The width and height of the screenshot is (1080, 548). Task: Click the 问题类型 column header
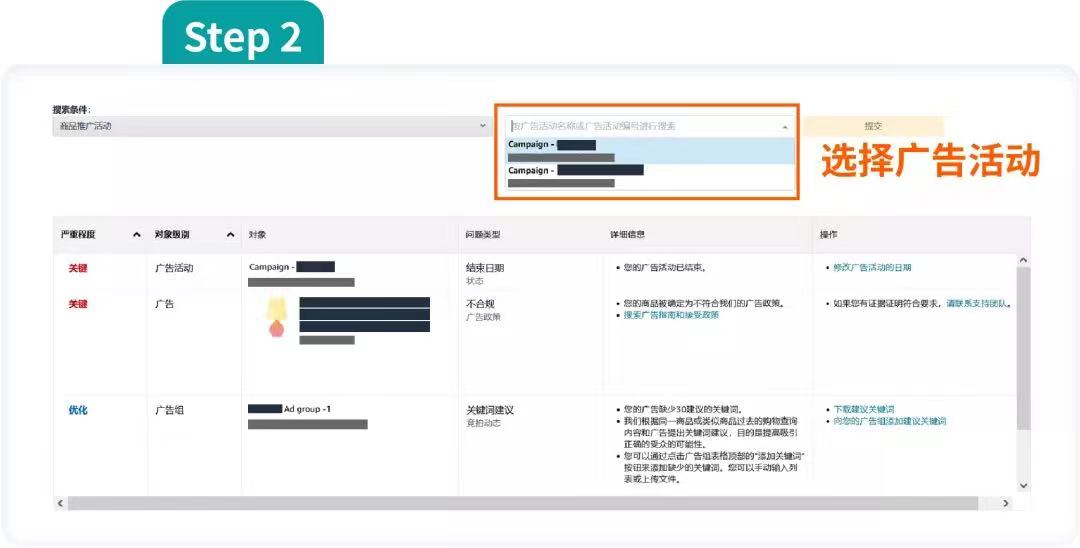tap(483, 235)
